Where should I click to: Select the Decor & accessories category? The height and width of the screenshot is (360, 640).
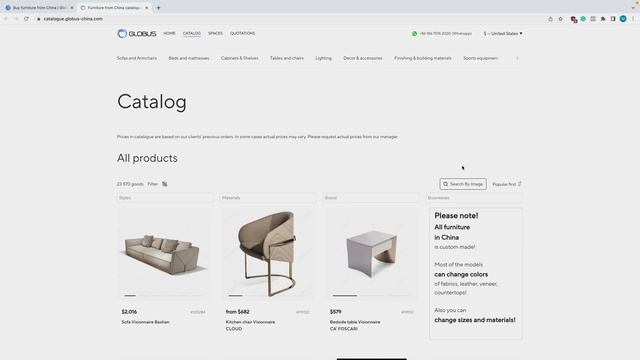click(x=363, y=58)
